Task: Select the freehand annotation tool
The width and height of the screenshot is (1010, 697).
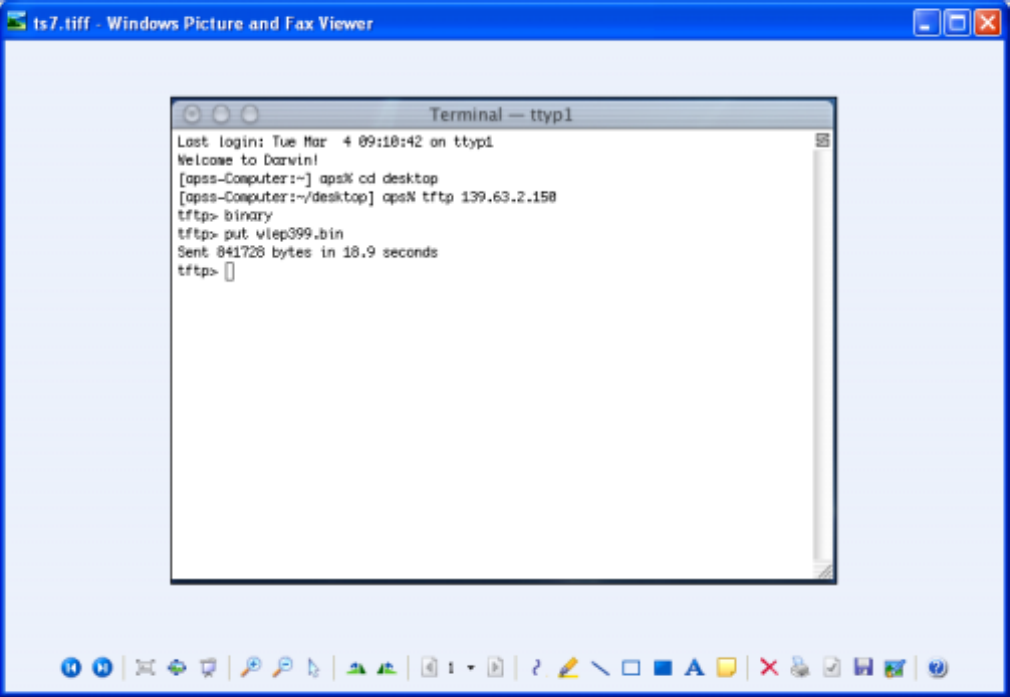Action: [537, 667]
